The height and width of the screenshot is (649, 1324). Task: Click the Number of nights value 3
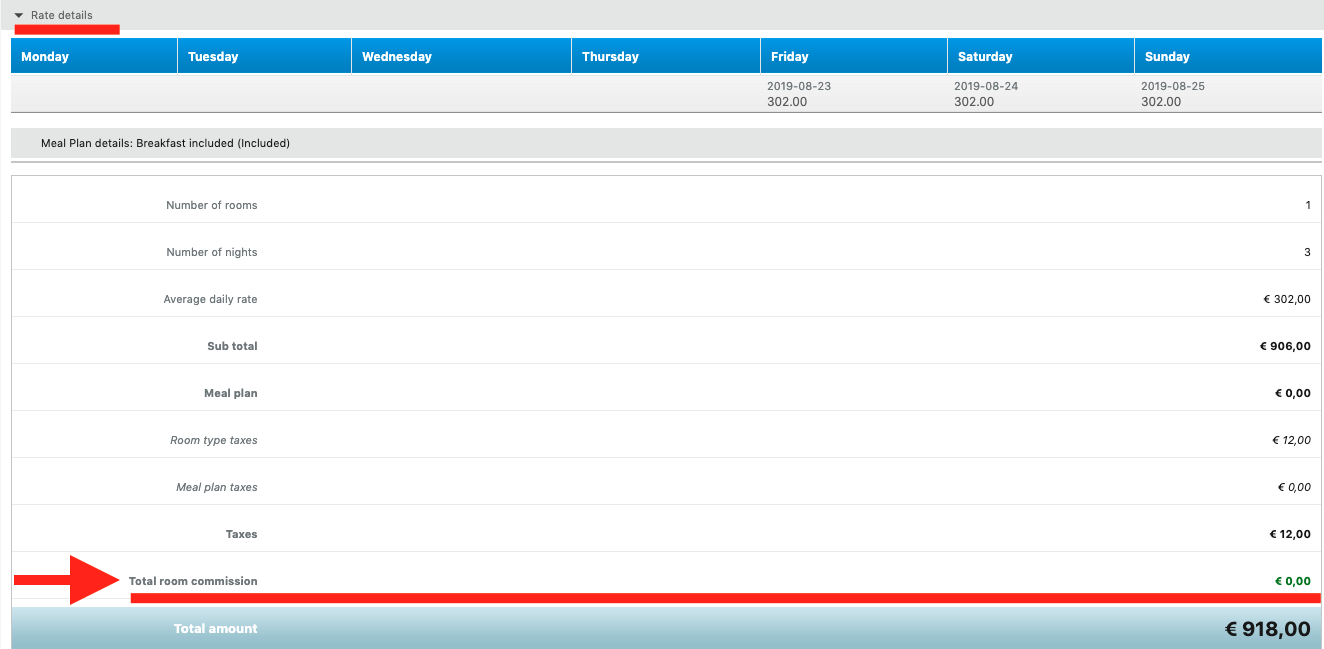[1307, 252]
